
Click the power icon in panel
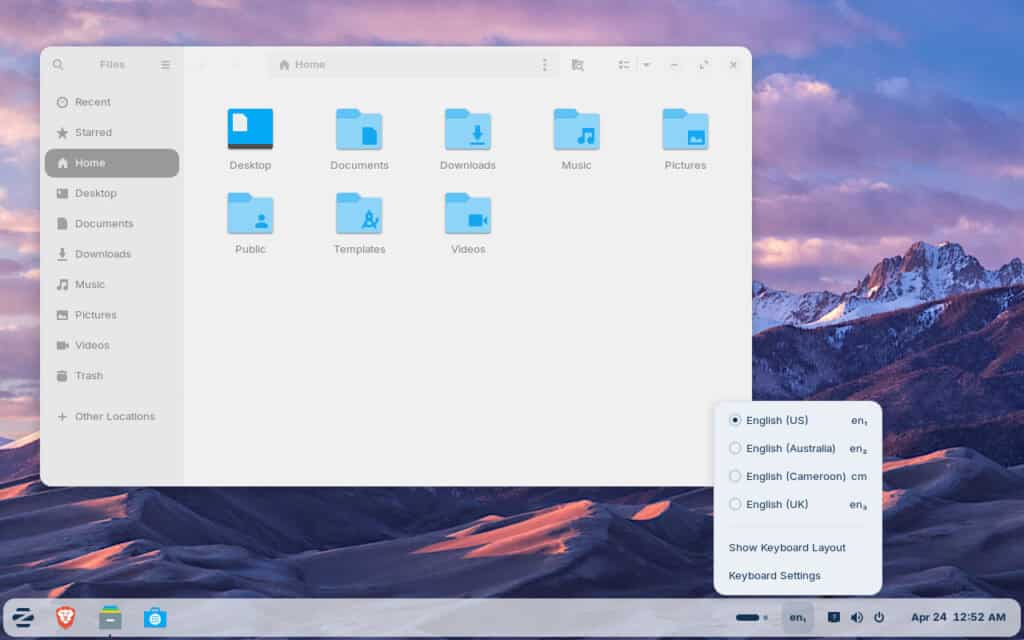click(x=880, y=617)
